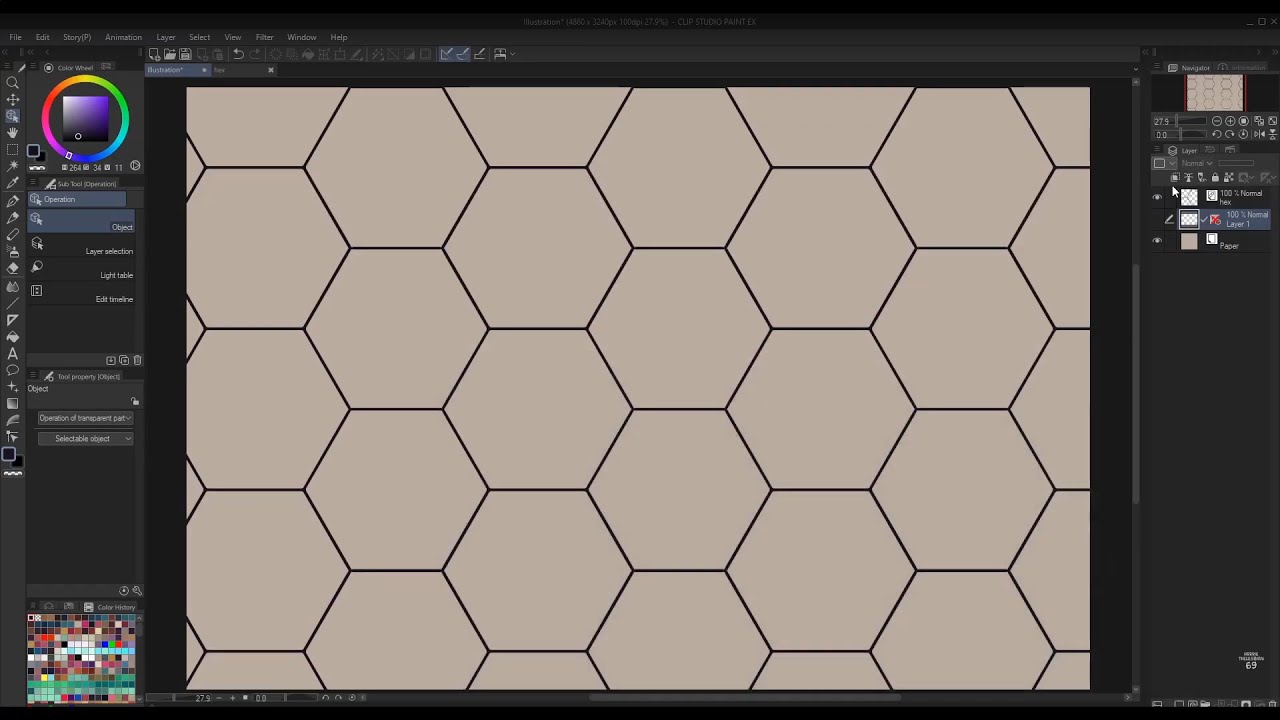Screen dimensions: 1280x720
Task: Toggle Clip to layer below icon
Action: point(1175,178)
